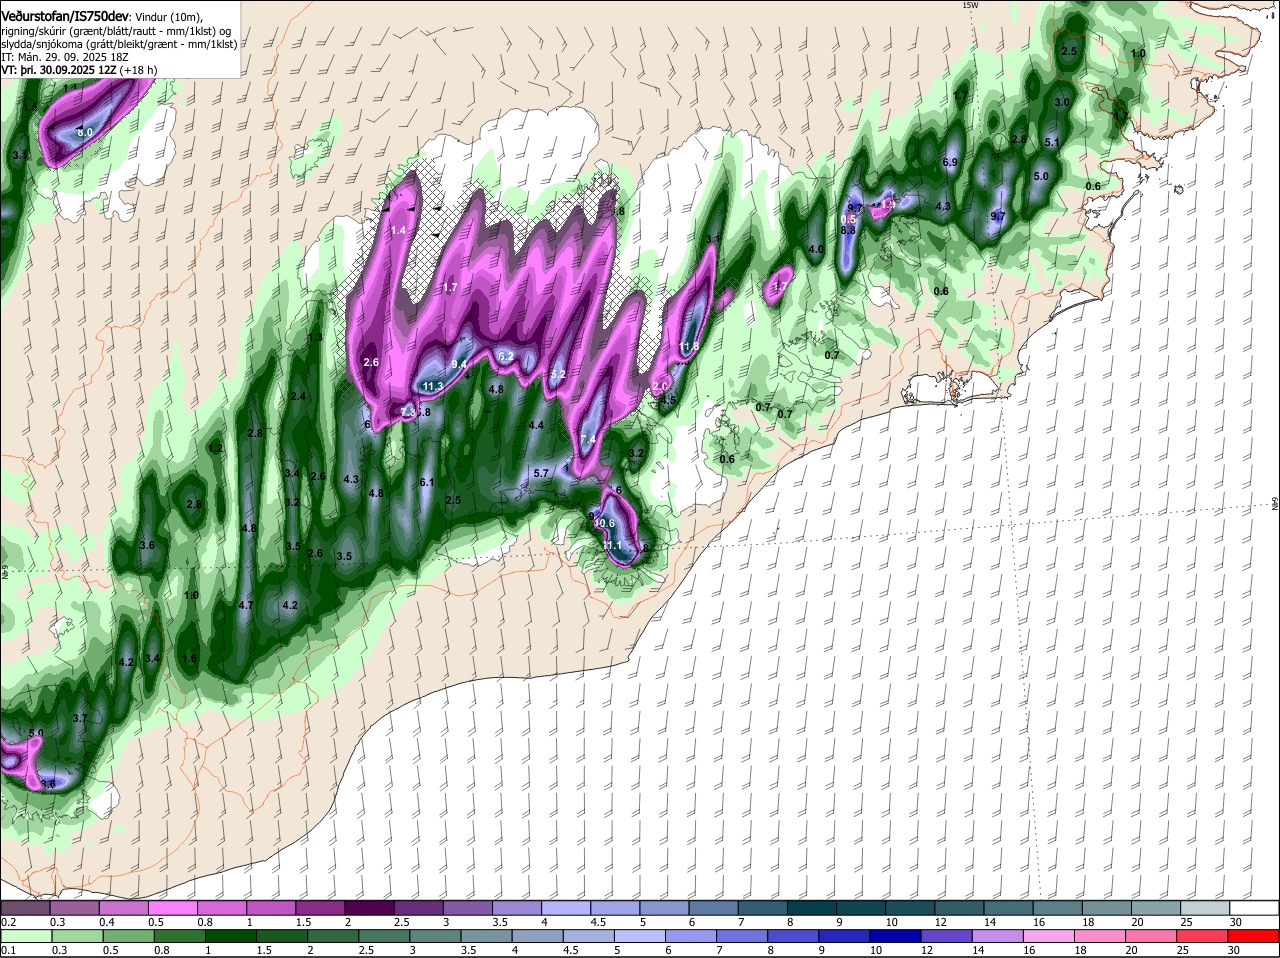Click the Veðurstofan/IS750dev map title

pyautogui.click(x=65, y=16)
